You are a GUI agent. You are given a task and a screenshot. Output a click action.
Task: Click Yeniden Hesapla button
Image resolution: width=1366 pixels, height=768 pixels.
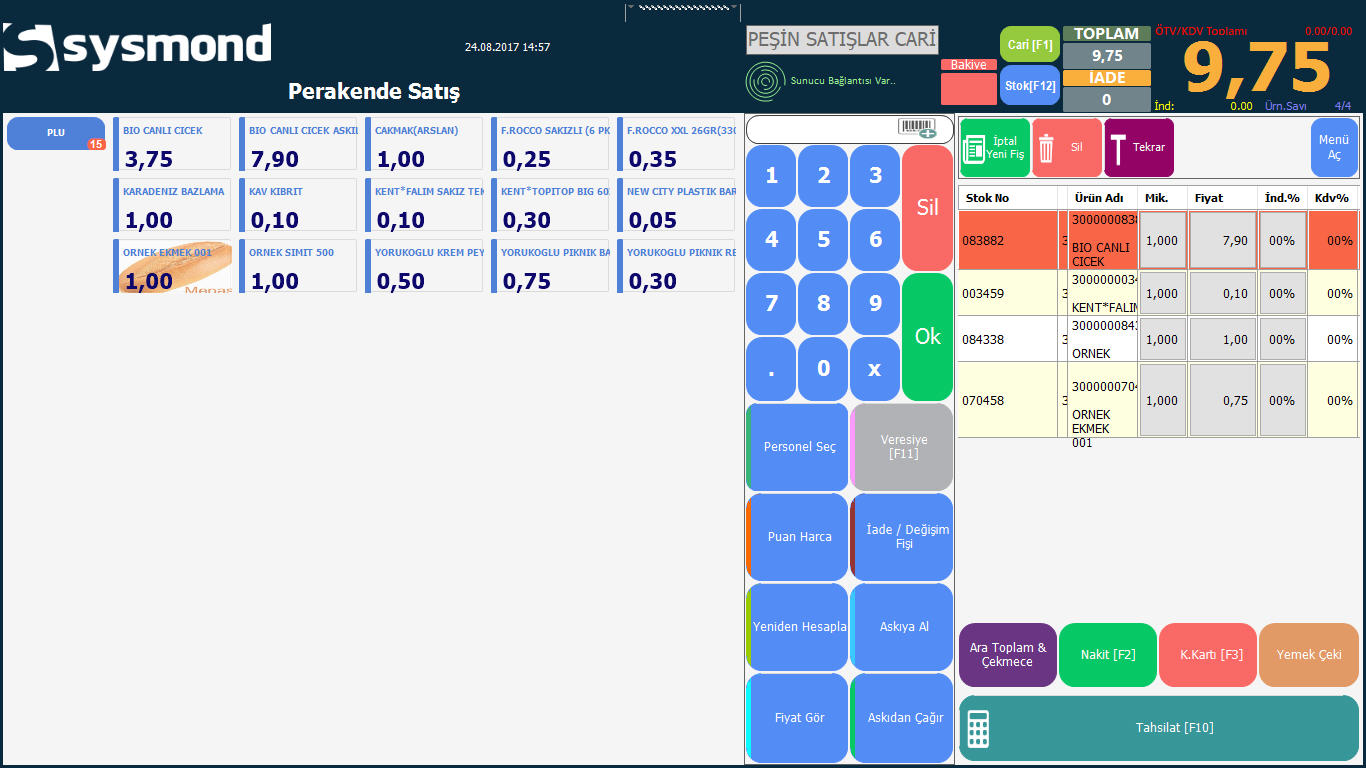coord(798,627)
